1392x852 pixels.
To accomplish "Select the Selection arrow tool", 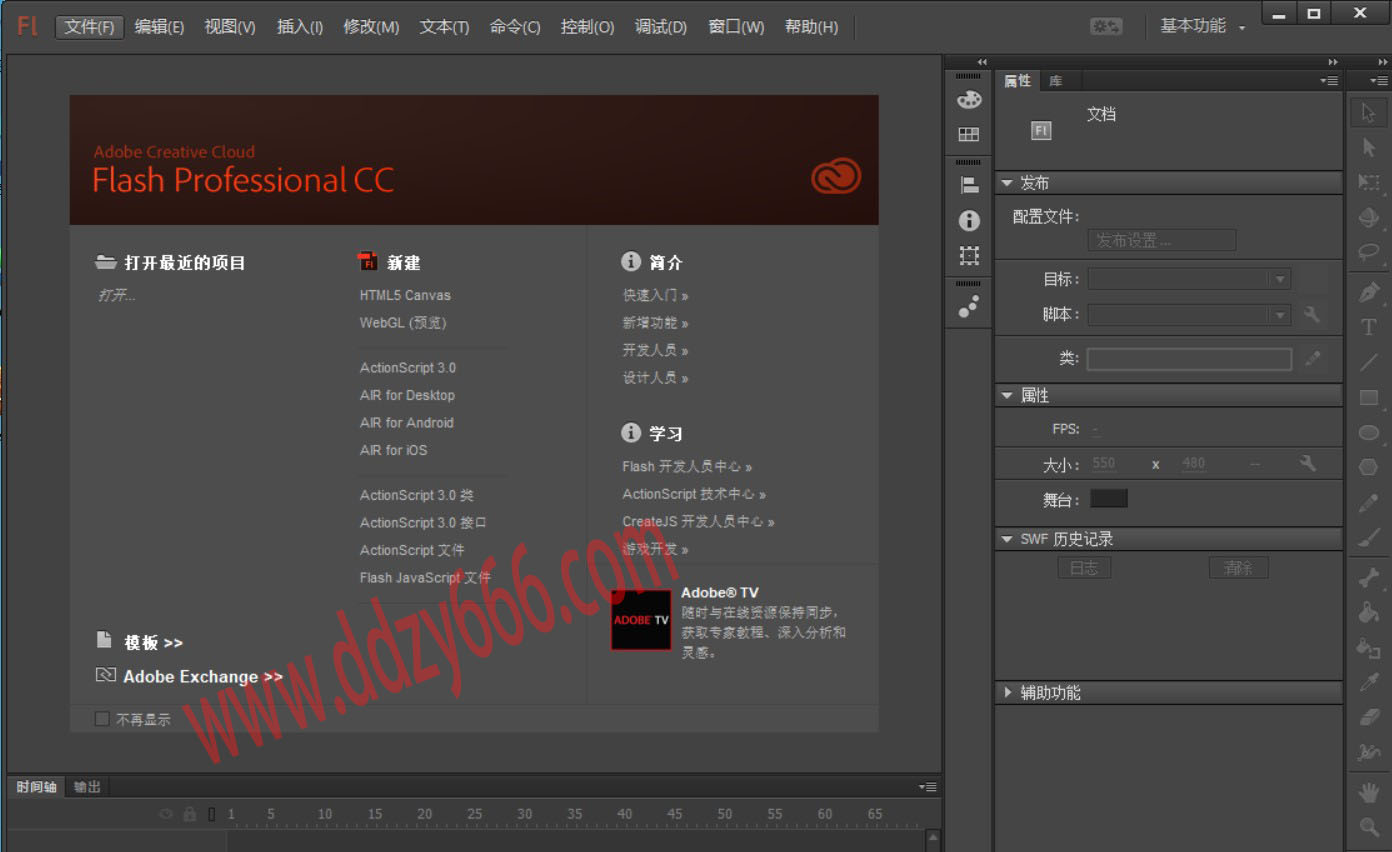I will click(1368, 113).
